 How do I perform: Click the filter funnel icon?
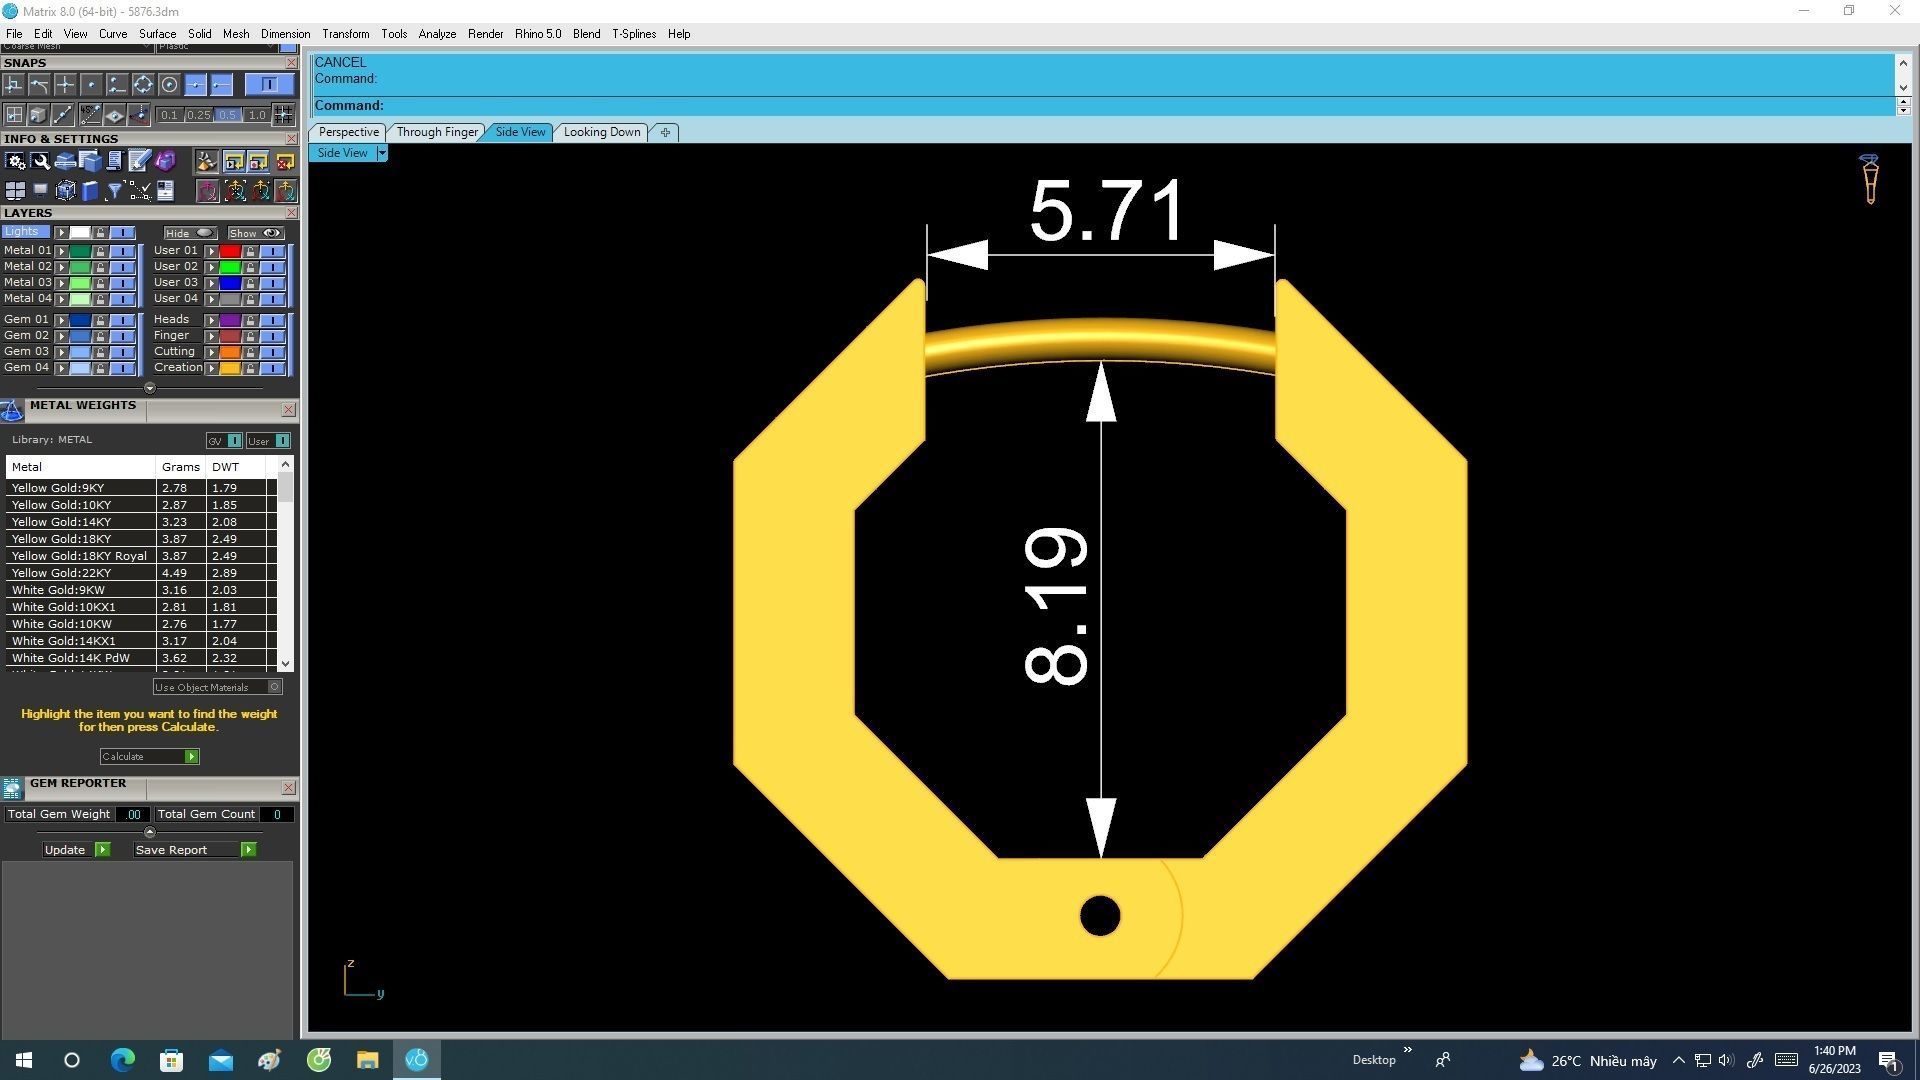pyautogui.click(x=115, y=190)
